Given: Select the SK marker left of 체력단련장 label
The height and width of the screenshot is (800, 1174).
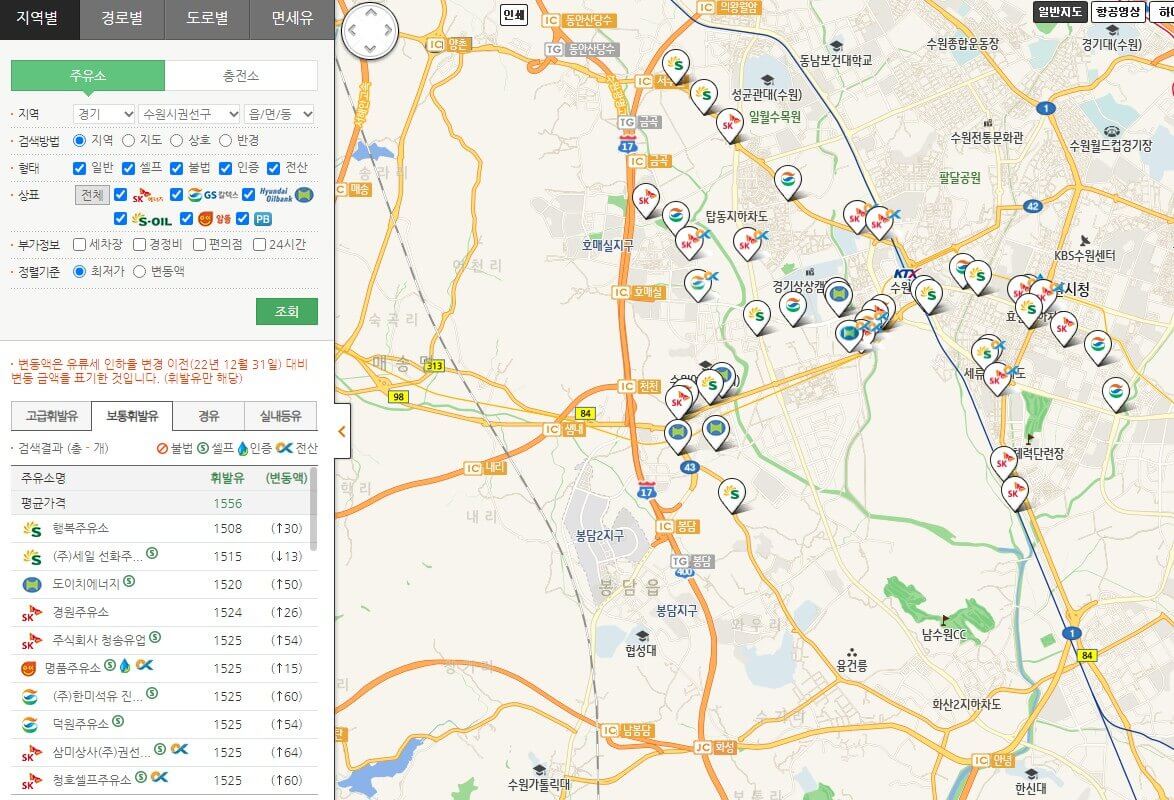Looking at the screenshot, I should point(1003,463).
